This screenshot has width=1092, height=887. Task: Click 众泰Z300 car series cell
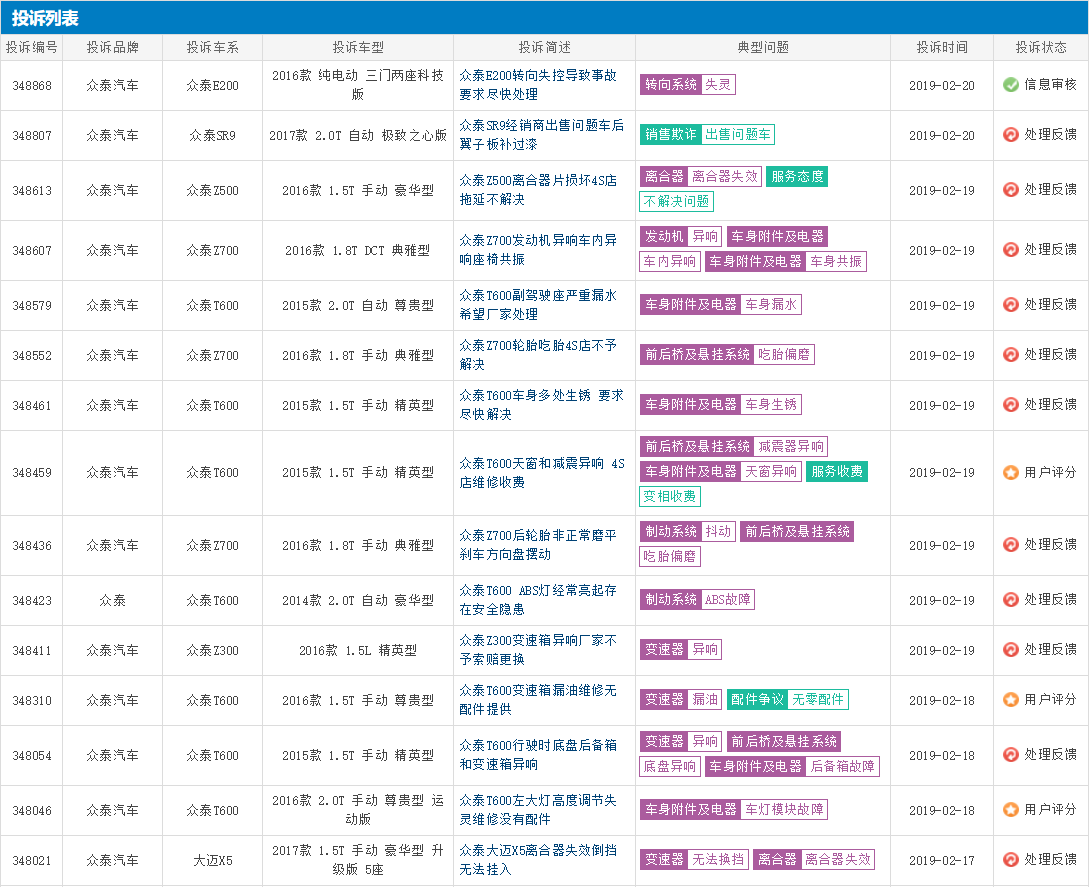212,651
